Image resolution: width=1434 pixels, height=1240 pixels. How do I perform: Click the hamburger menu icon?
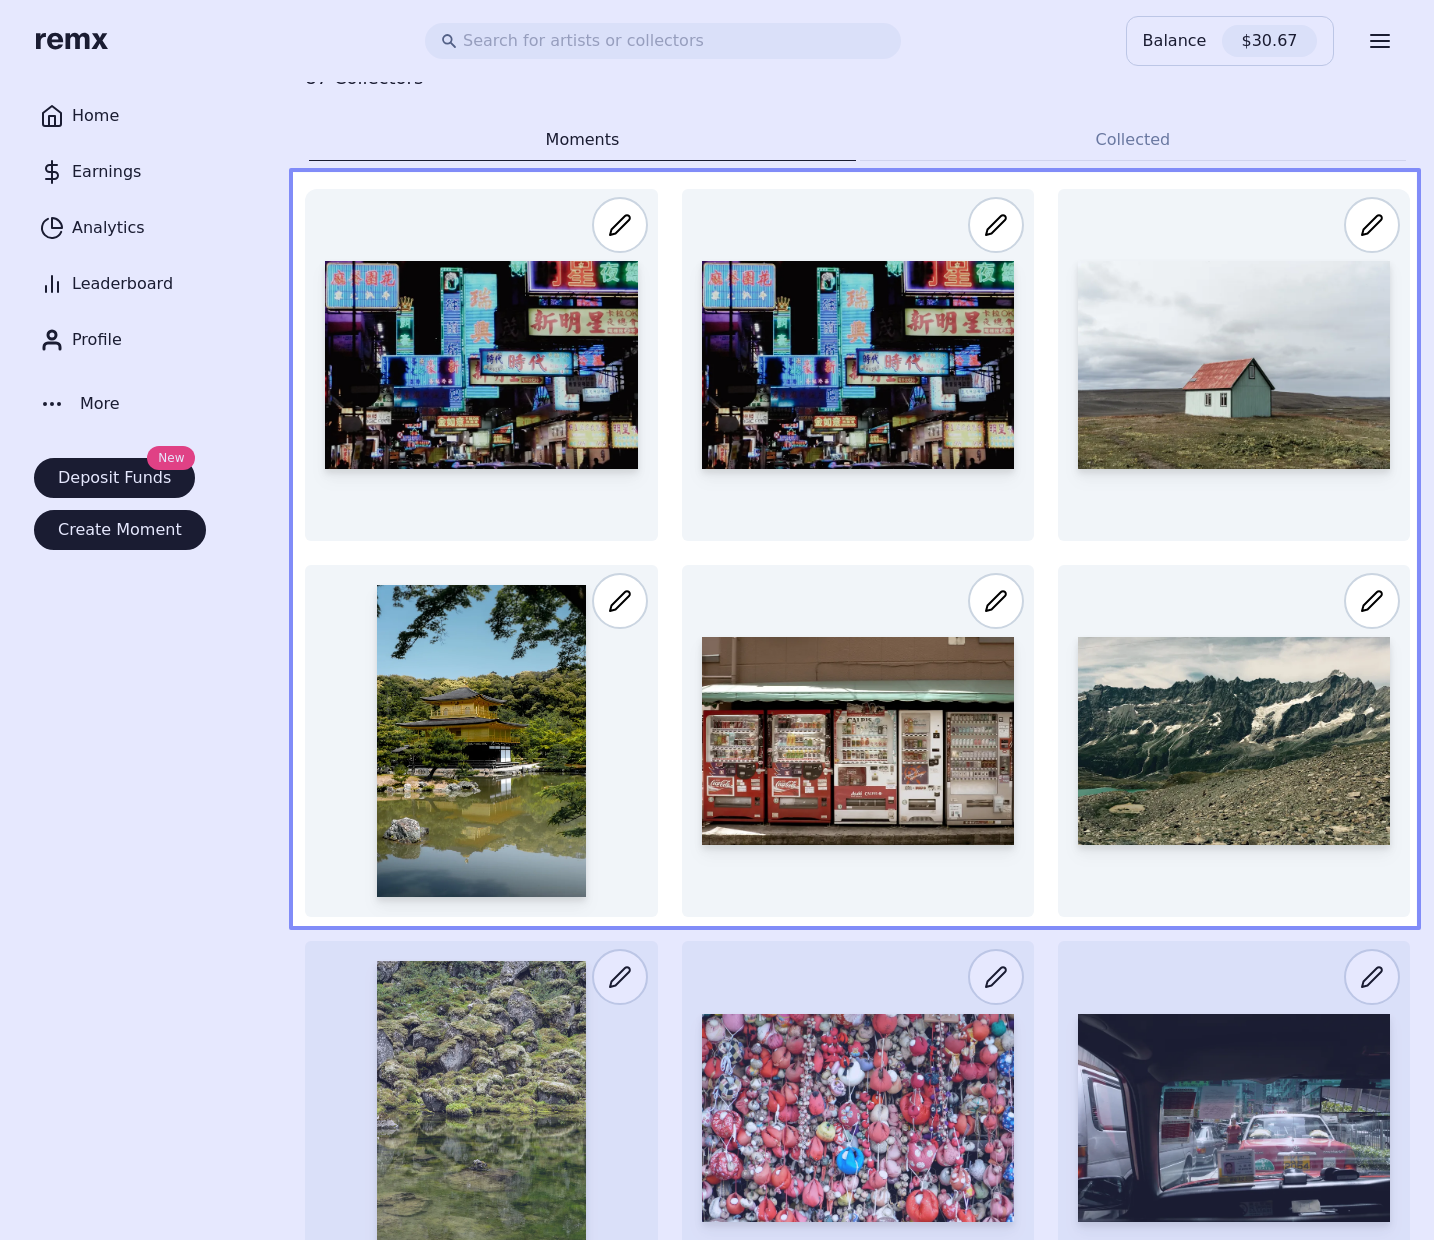pos(1379,41)
